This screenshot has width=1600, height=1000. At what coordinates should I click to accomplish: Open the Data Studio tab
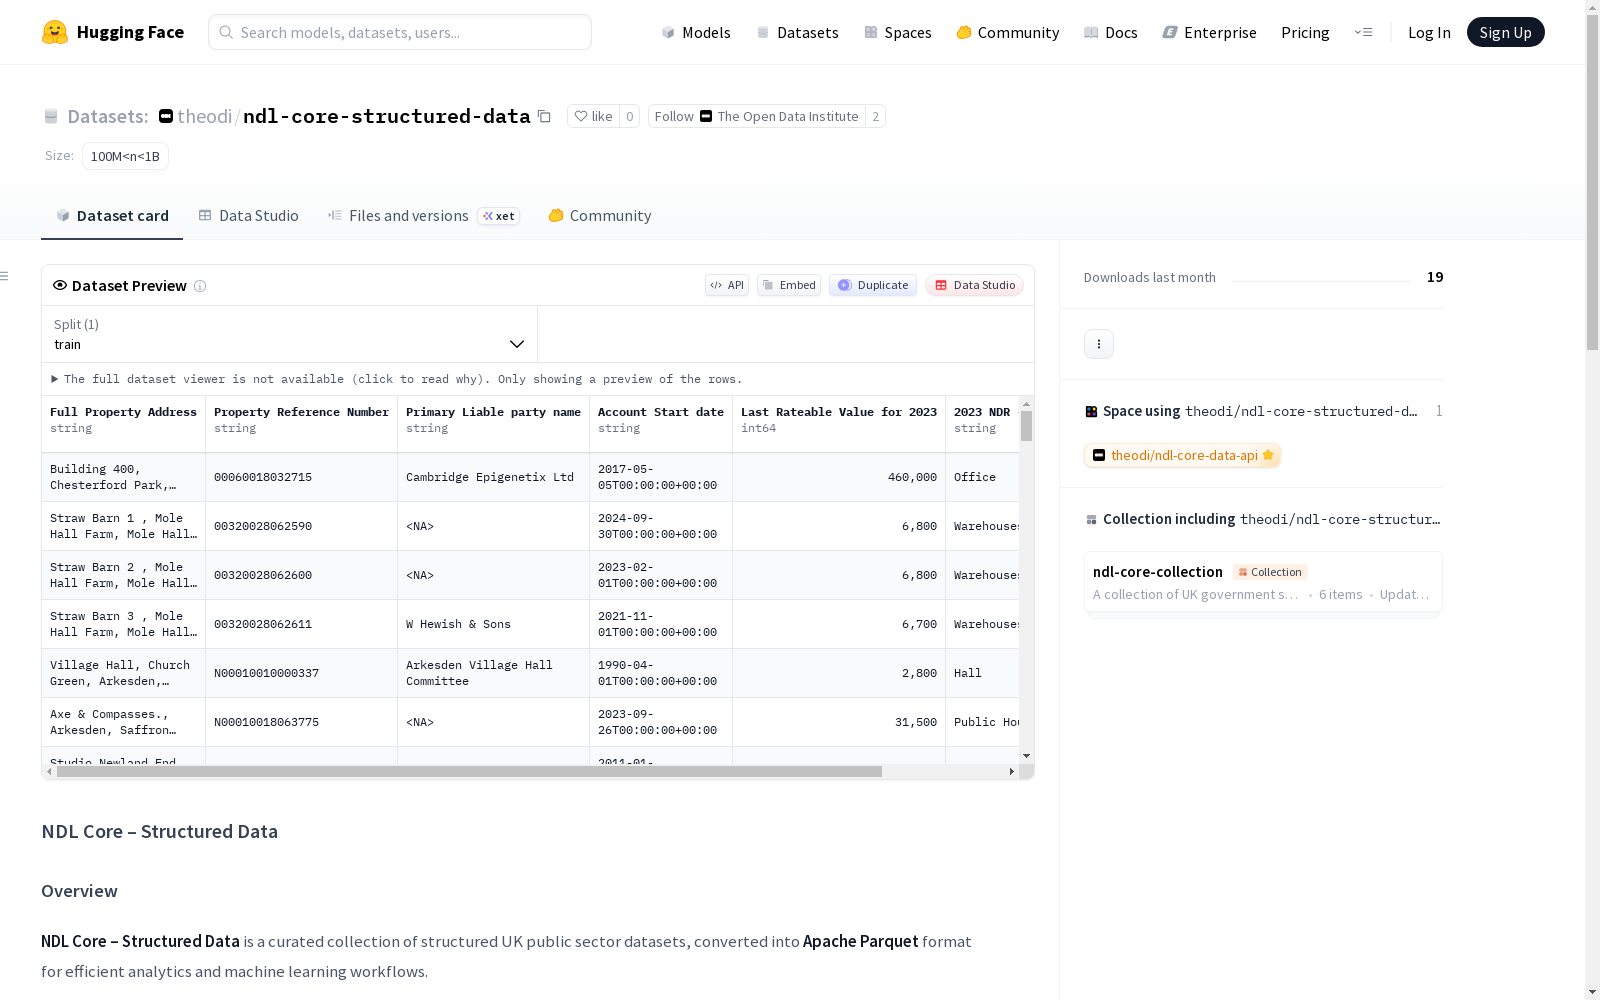click(x=249, y=216)
